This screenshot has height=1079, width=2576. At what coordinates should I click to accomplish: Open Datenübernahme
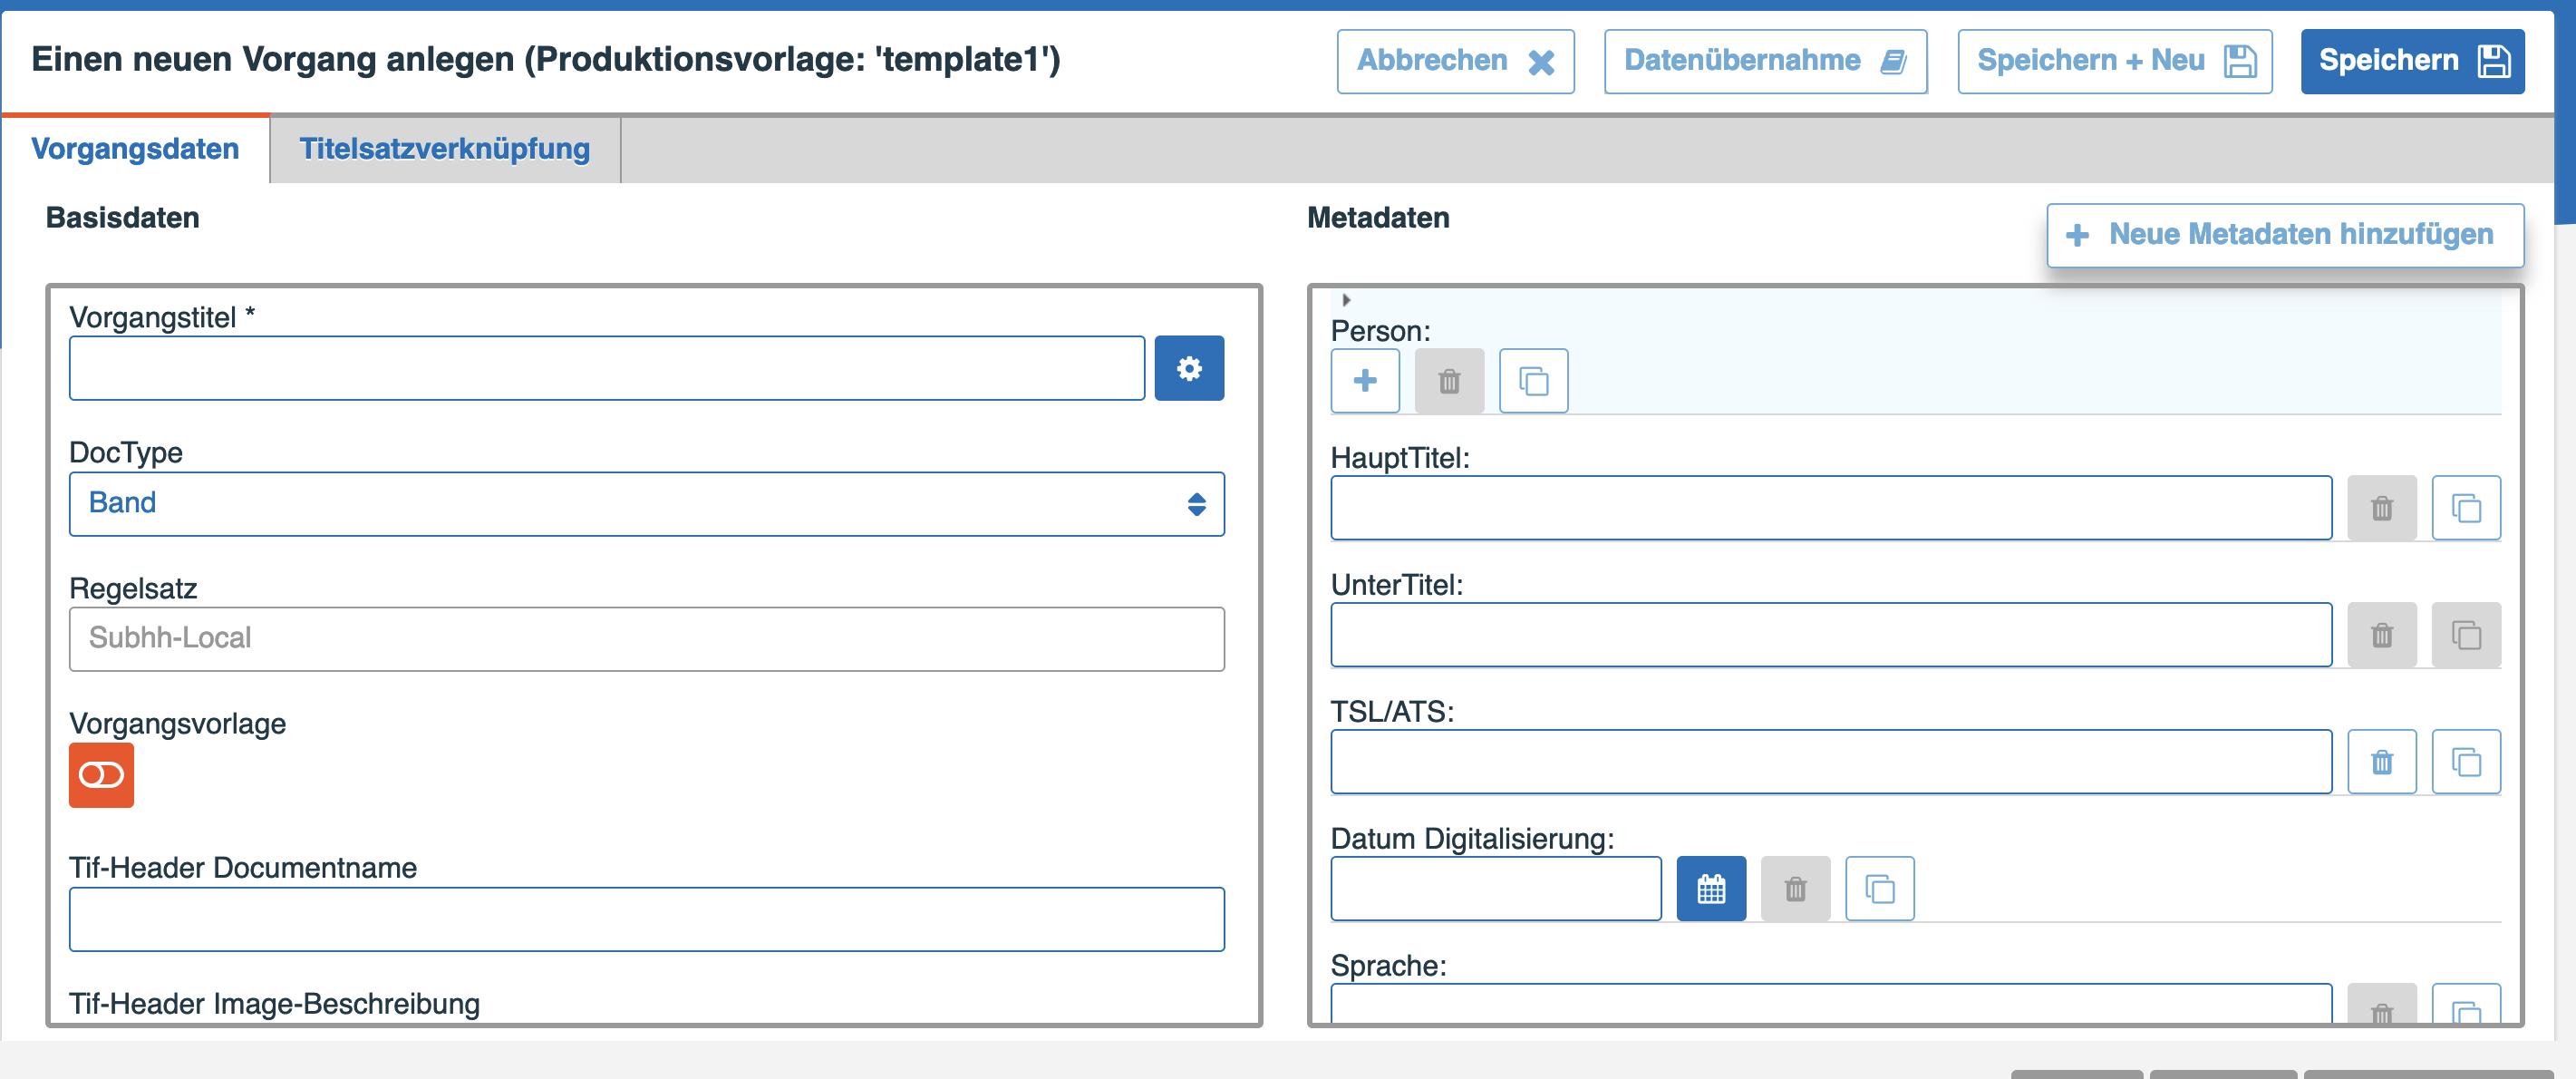point(1764,61)
